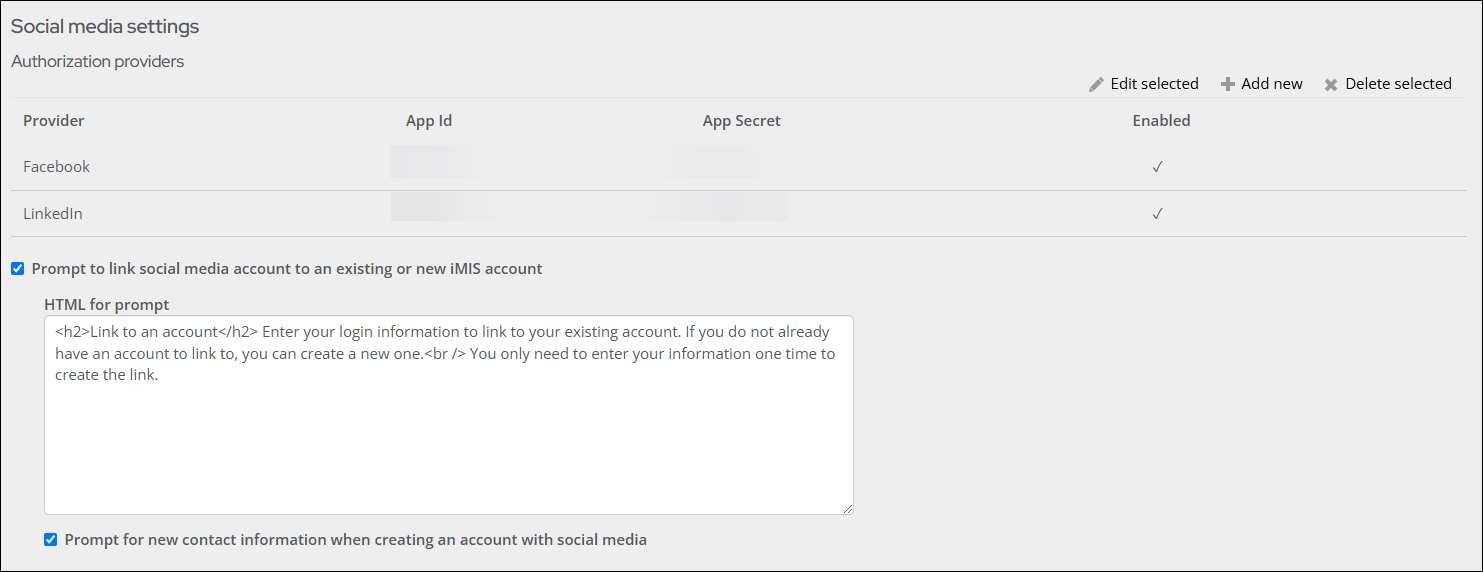Image resolution: width=1483 pixels, height=572 pixels.
Task: Click the Delete selected link text
Action: (1398, 84)
